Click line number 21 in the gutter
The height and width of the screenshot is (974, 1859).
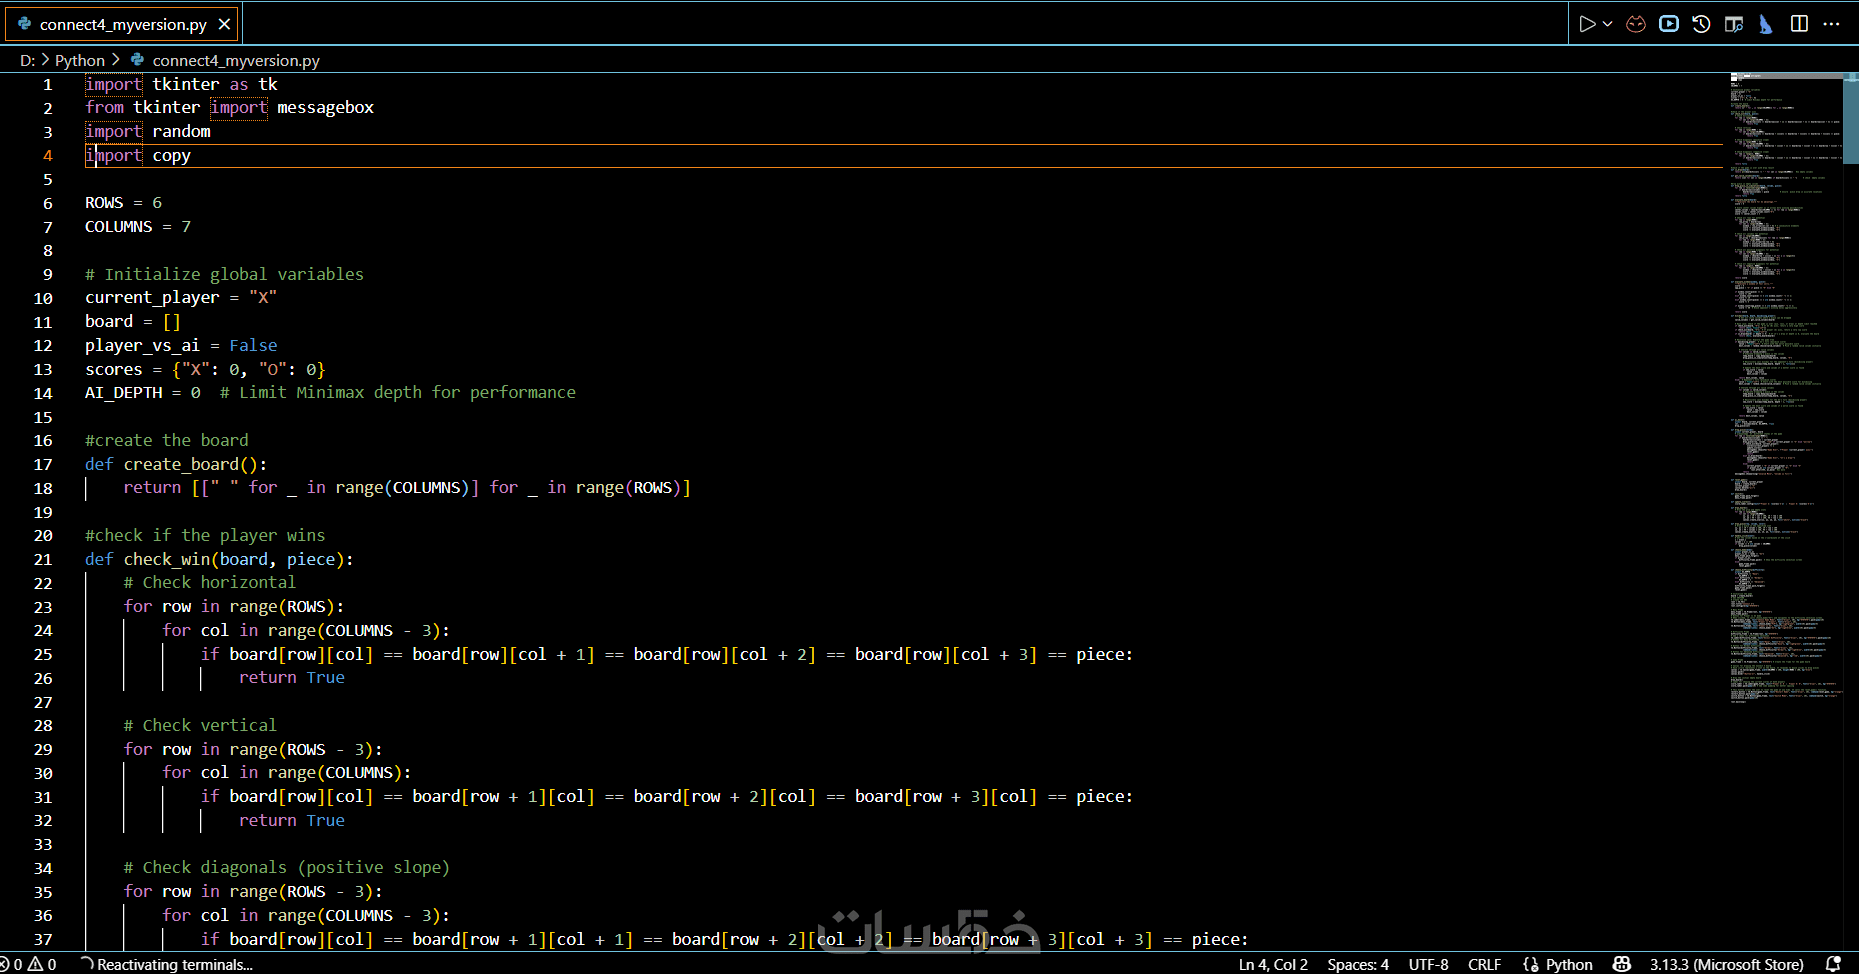pos(43,560)
